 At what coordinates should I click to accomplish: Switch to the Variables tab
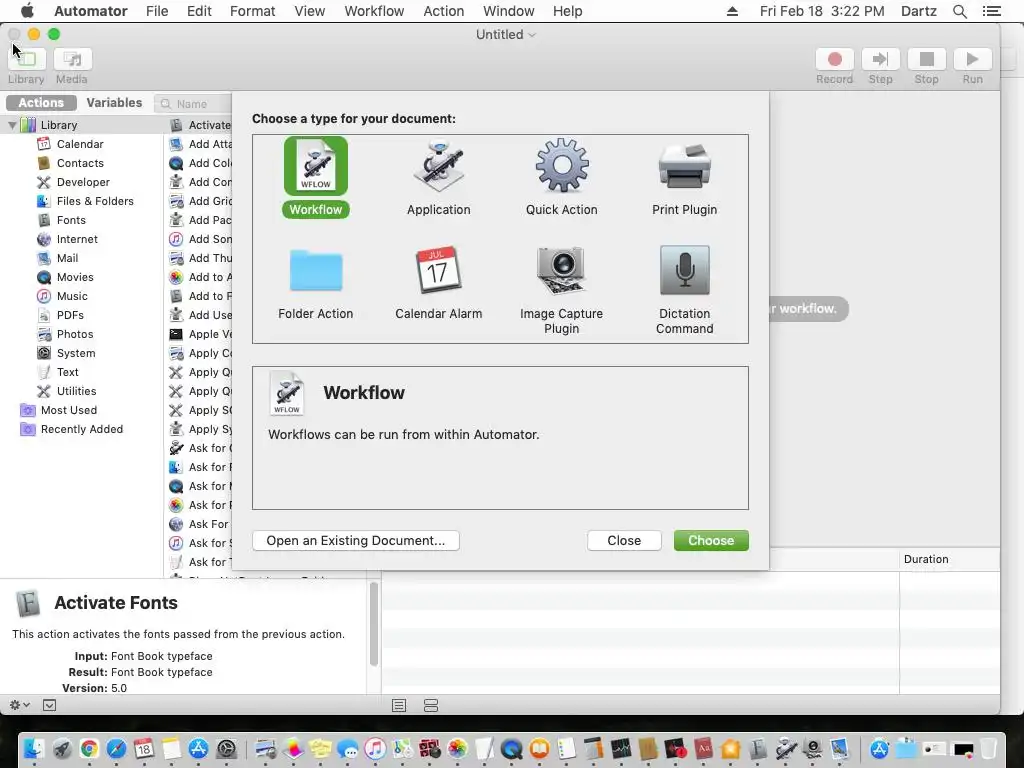click(114, 103)
